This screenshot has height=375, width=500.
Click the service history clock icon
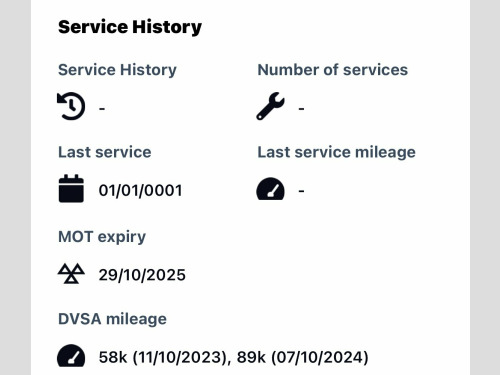pos(71,106)
